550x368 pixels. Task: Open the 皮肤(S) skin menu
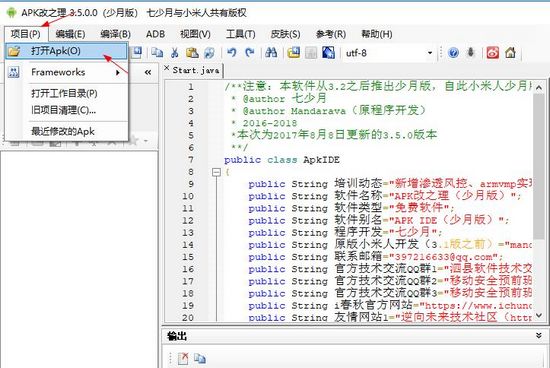285,34
